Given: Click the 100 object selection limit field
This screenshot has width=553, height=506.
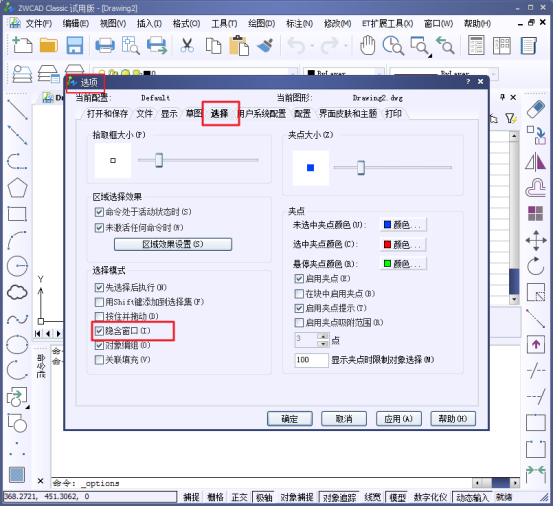Looking at the screenshot, I should tap(311, 360).
